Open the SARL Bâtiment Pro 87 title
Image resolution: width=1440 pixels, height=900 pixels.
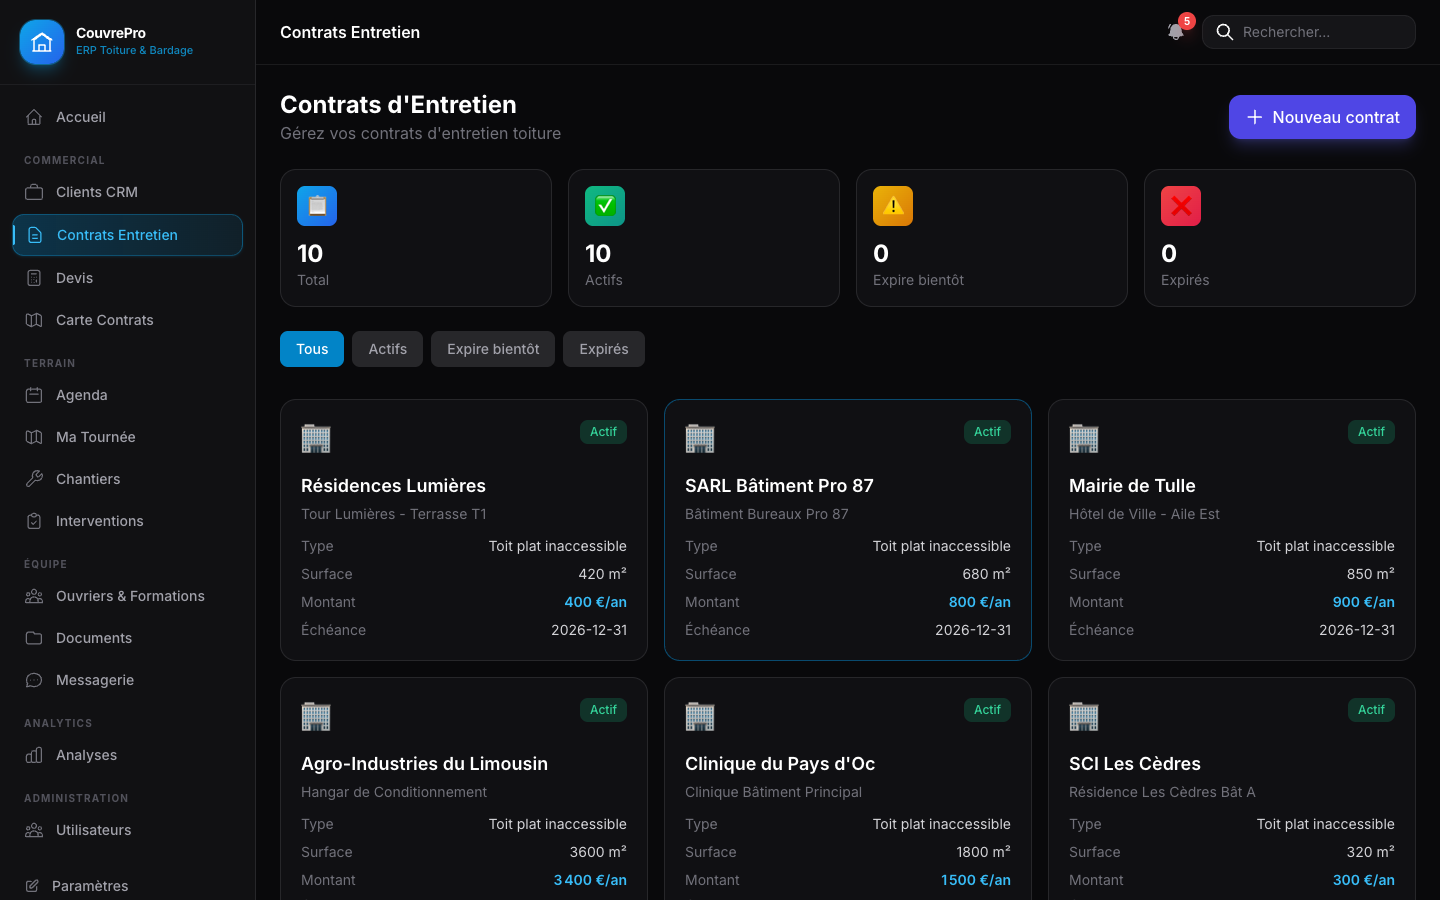(x=779, y=486)
